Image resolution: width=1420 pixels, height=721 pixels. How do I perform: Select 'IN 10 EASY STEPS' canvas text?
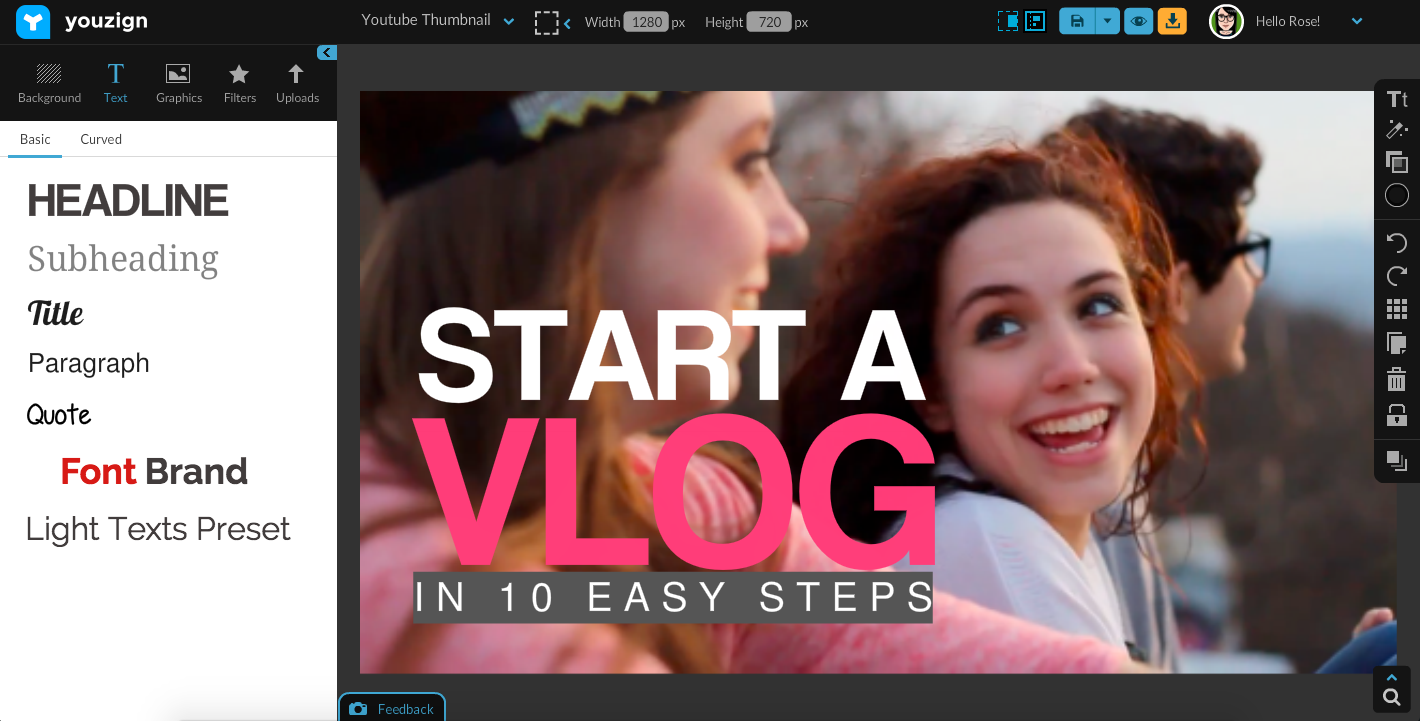[x=673, y=598]
